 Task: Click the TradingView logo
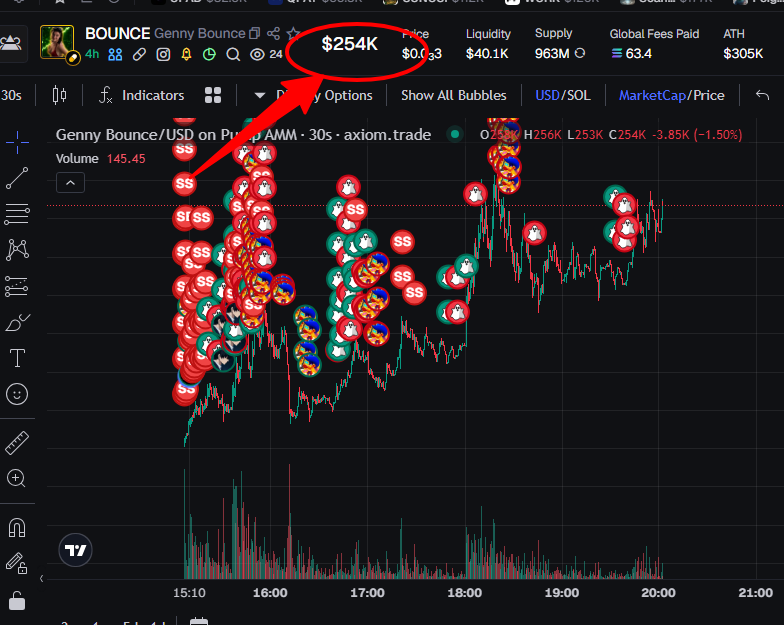pos(76,550)
